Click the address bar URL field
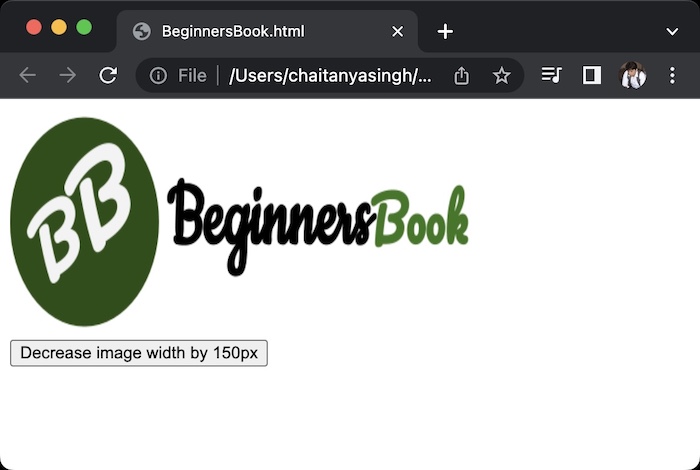This screenshot has height=470, width=700. [x=330, y=75]
